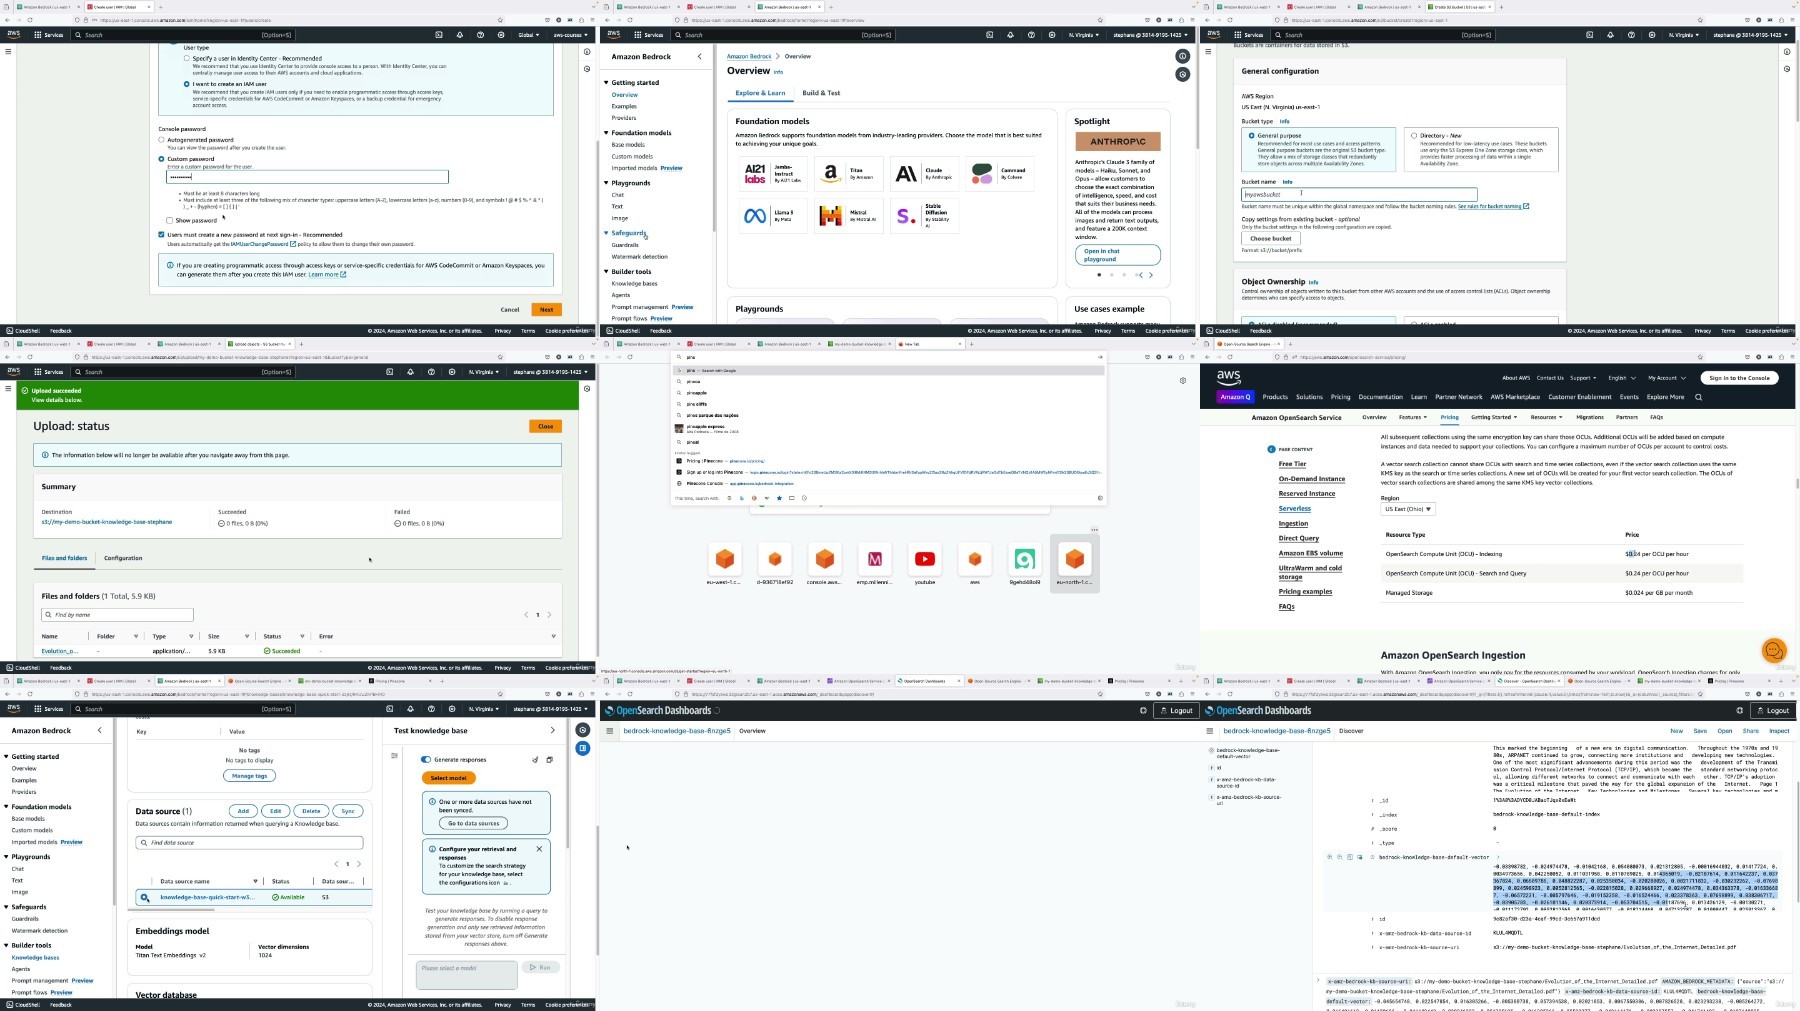Click Inspect in OpenSearch Discover top menu
The width and height of the screenshot is (1800, 1011).
tap(1779, 731)
